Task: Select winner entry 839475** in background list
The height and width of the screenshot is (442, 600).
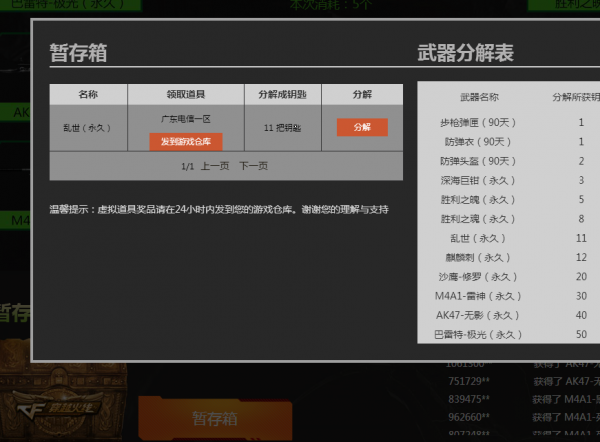Action: click(469, 399)
